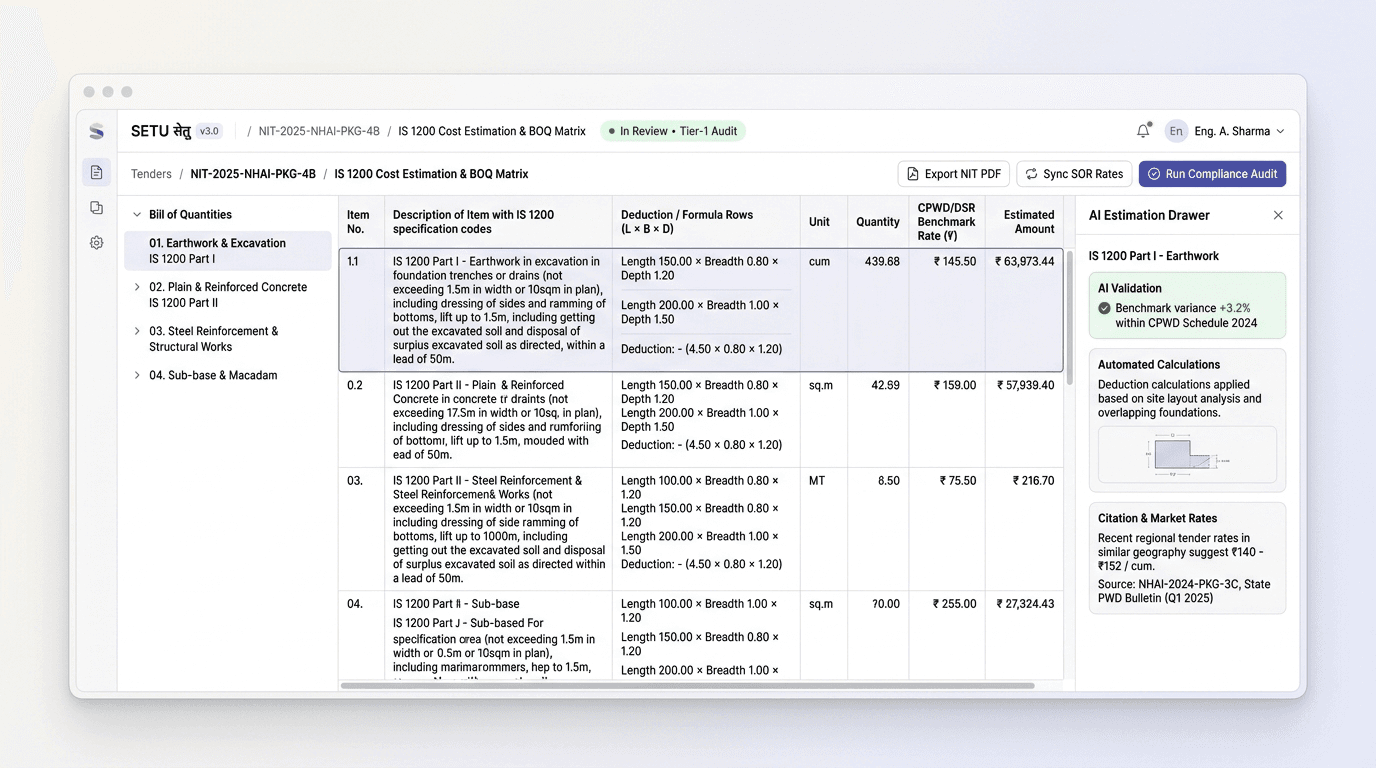Viewport: 1376px width, 768px height.
Task: Open the copy/layers sidebar icon
Action: pyautogui.click(x=96, y=208)
